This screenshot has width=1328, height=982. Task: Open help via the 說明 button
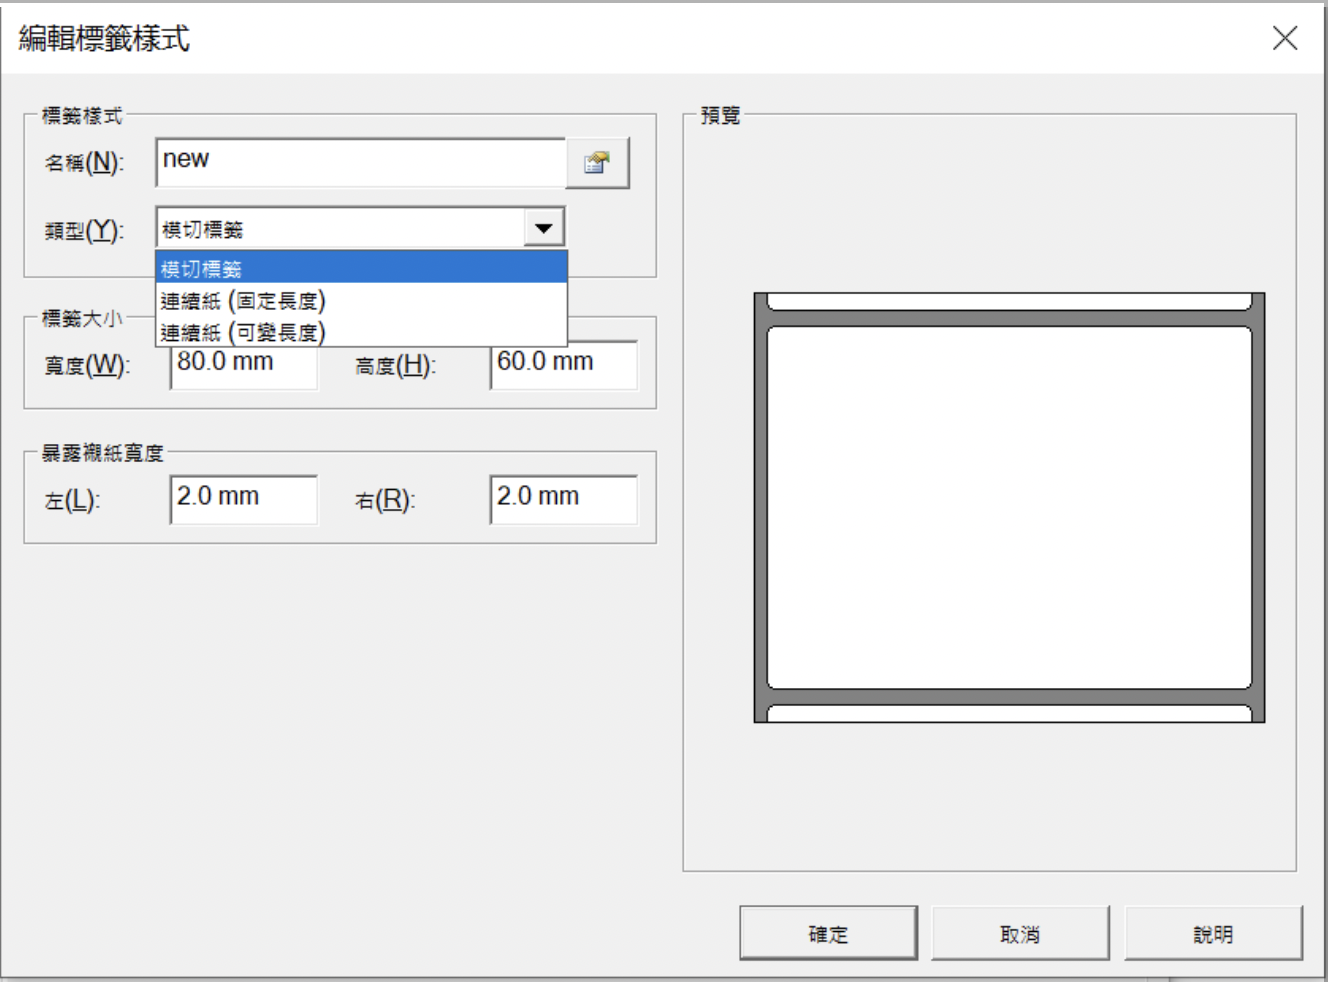point(1213,933)
